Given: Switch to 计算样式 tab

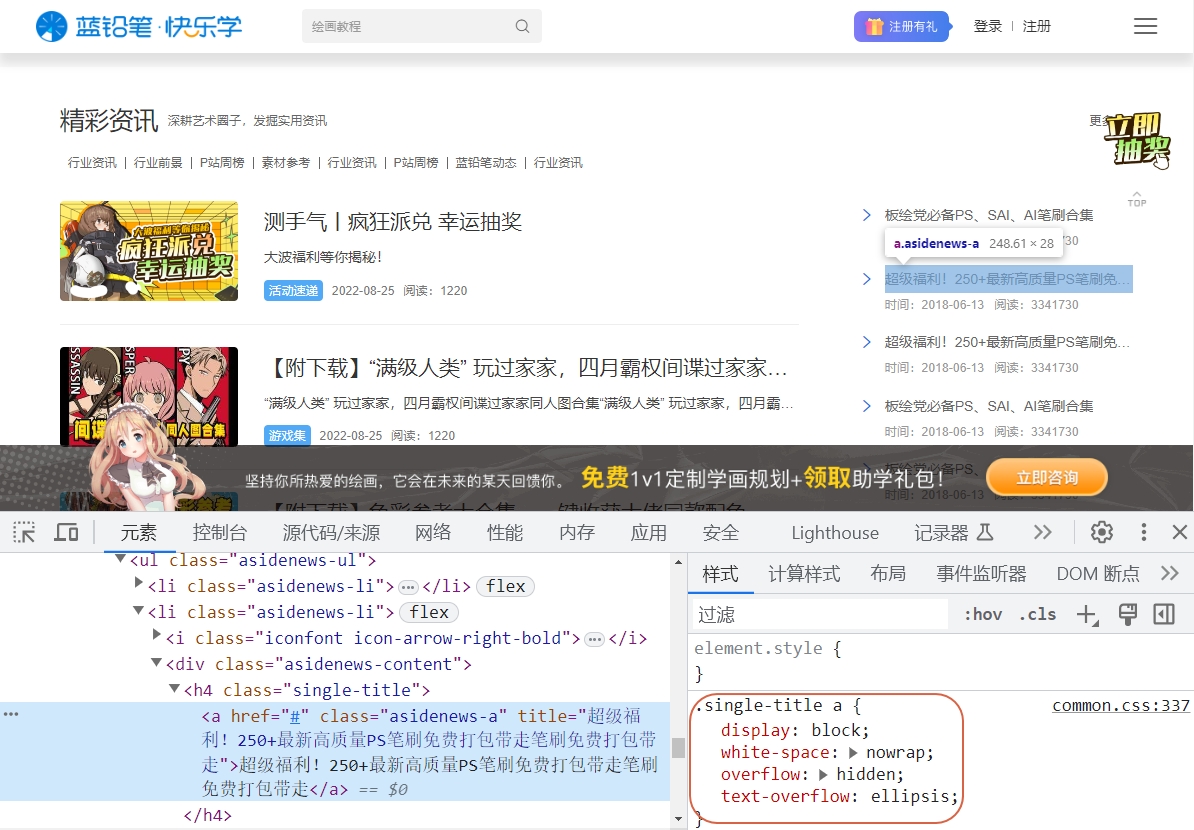Looking at the screenshot, I should 804,573.
